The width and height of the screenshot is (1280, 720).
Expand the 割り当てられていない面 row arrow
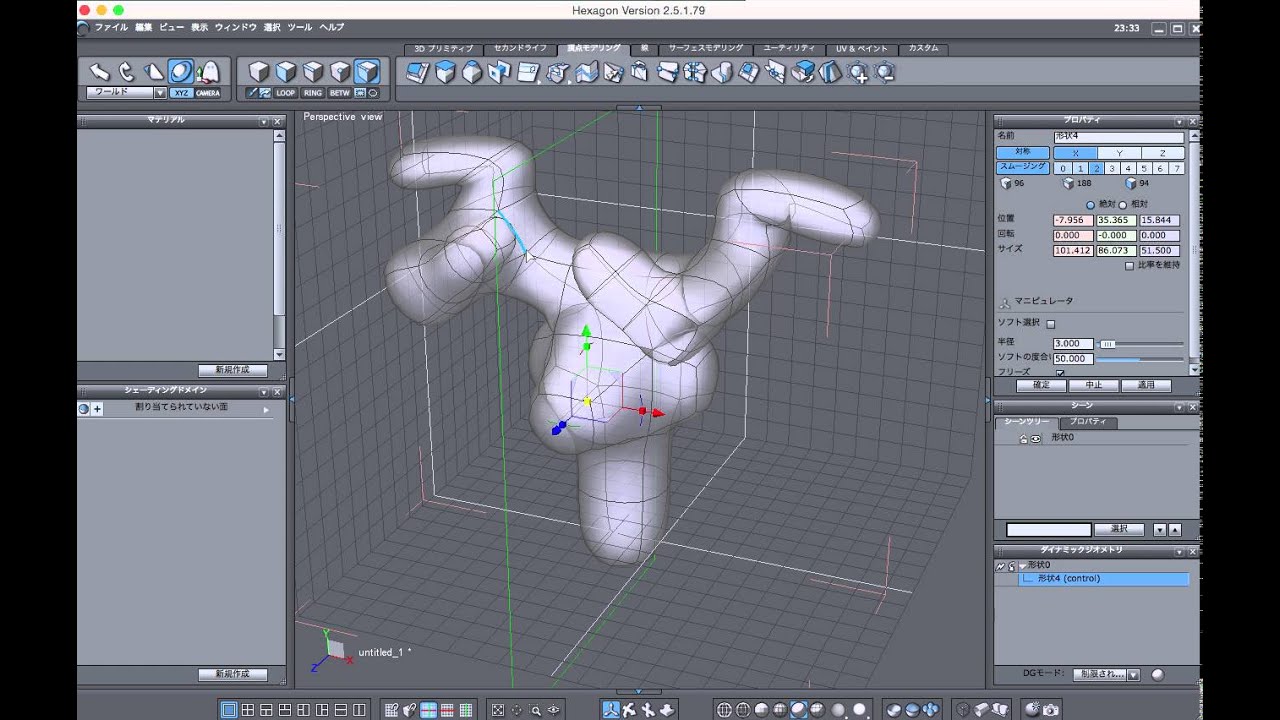(266, 409)
